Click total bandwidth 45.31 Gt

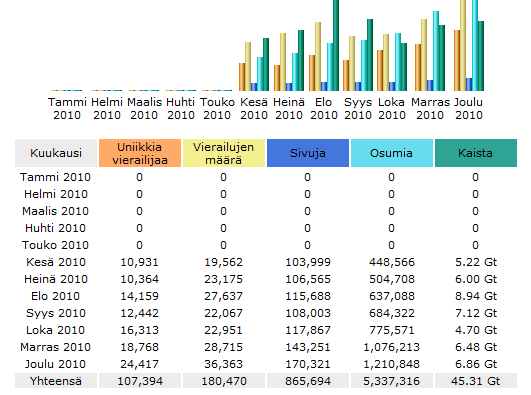tap(475, 381)
